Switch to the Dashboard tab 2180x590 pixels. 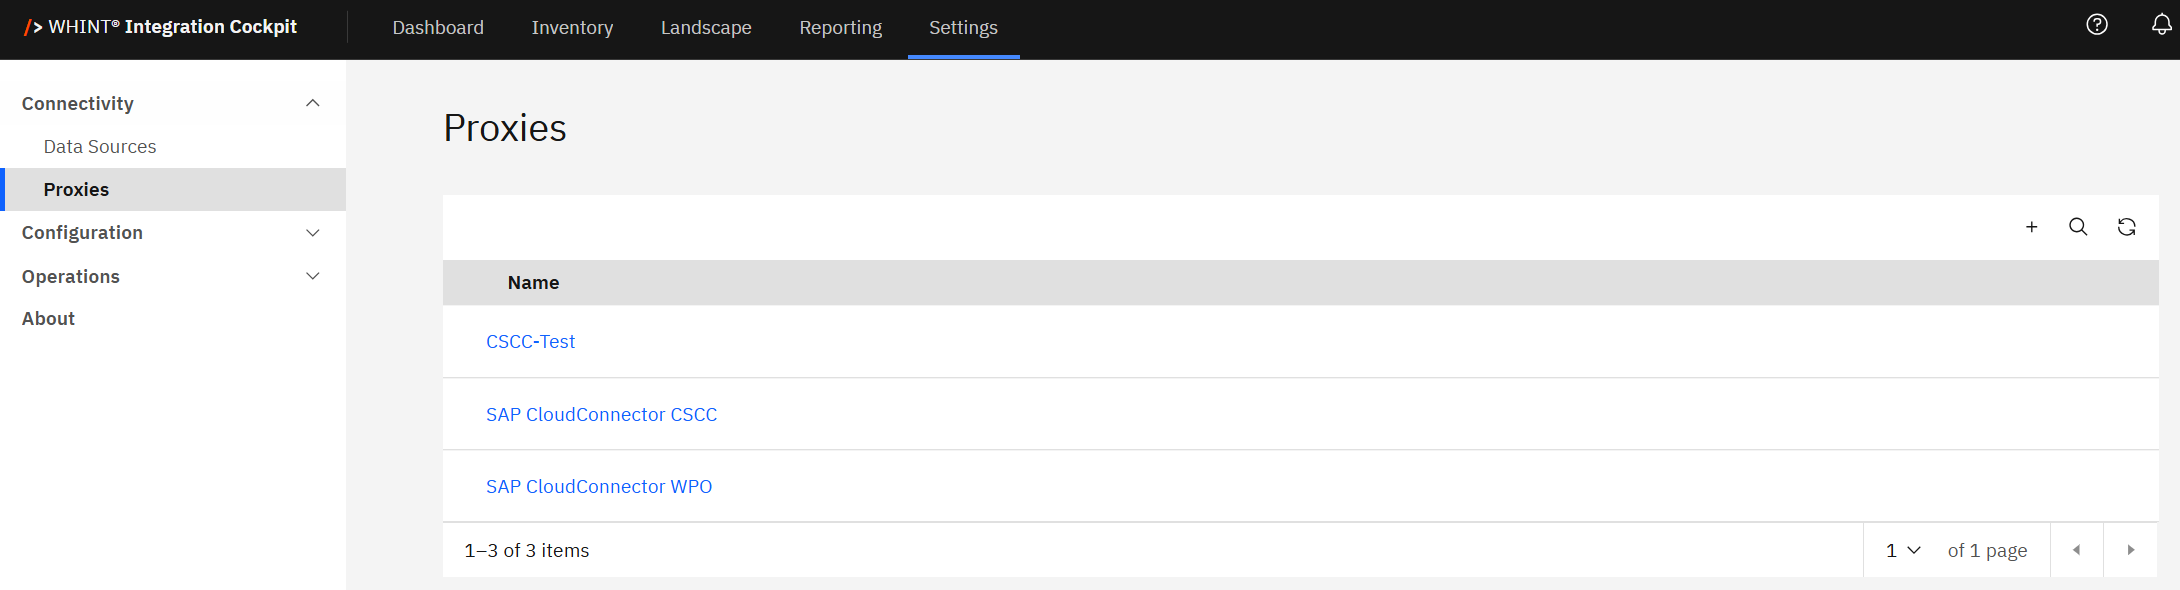pyautogui.click(x=438, y=28)
